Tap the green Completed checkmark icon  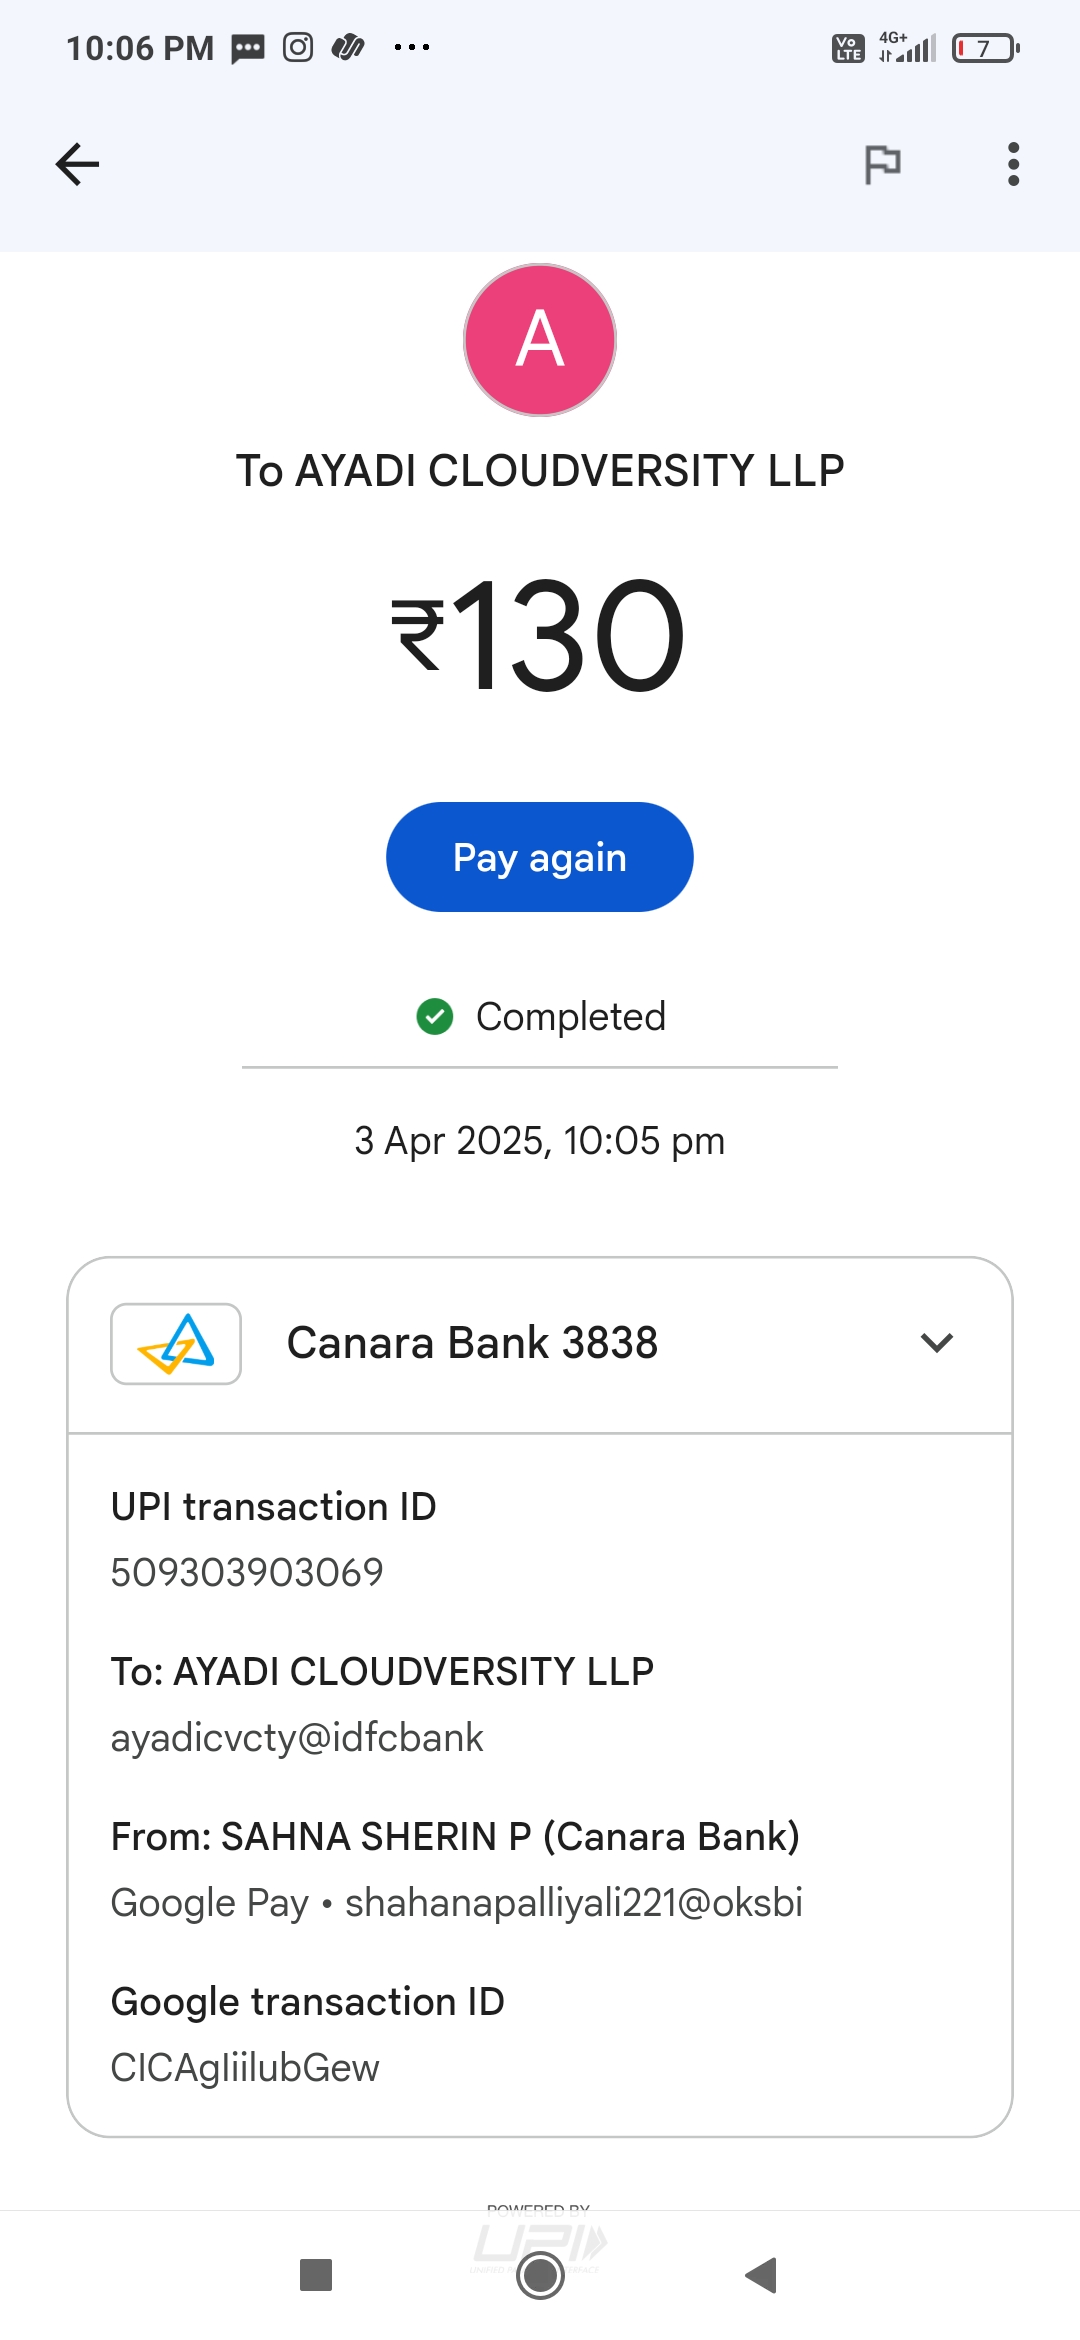(x=435, y=1017)
